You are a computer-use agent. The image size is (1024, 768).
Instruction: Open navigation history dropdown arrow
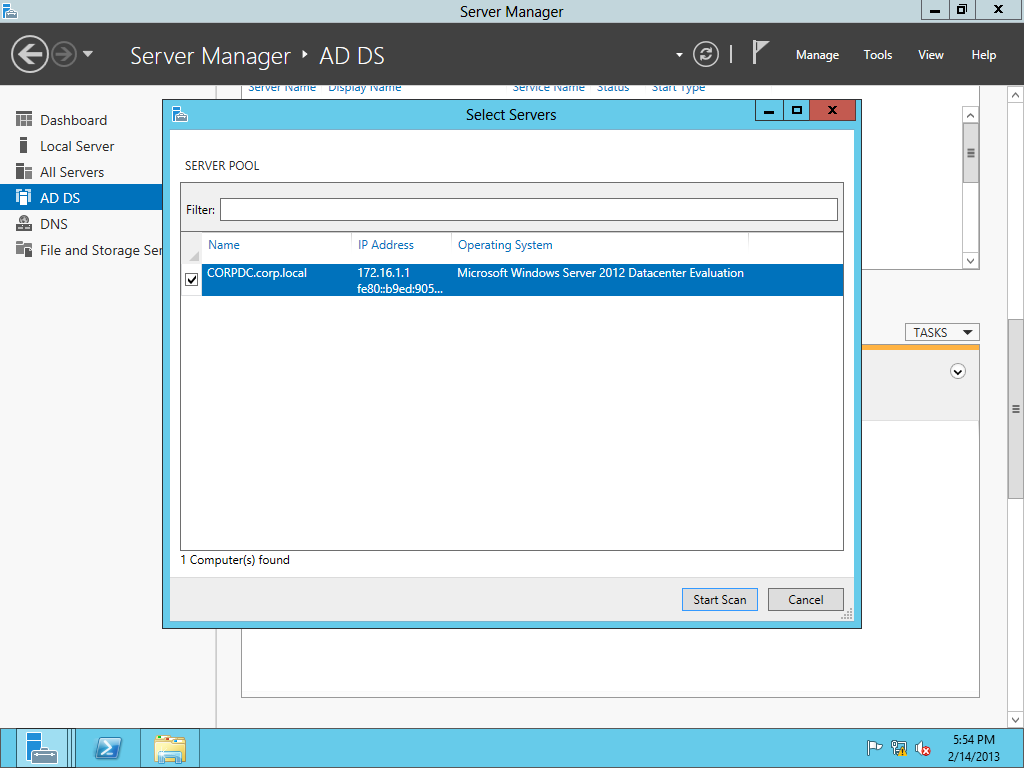(88, 54)
